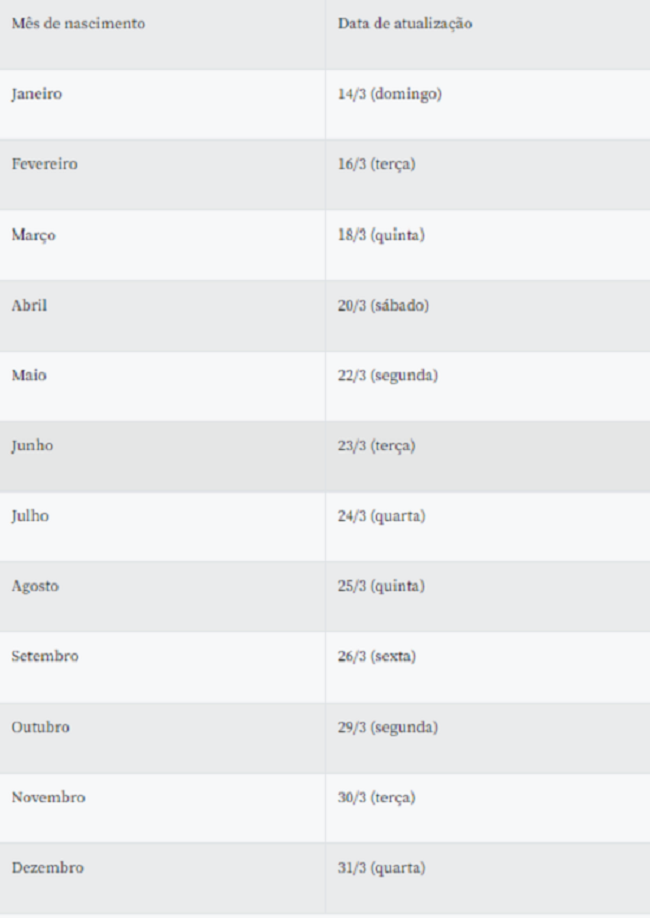Click the '22/3 (segunda)' date cell
The width and height of the screenshot is (650, 918).
[x=488, y=386]
